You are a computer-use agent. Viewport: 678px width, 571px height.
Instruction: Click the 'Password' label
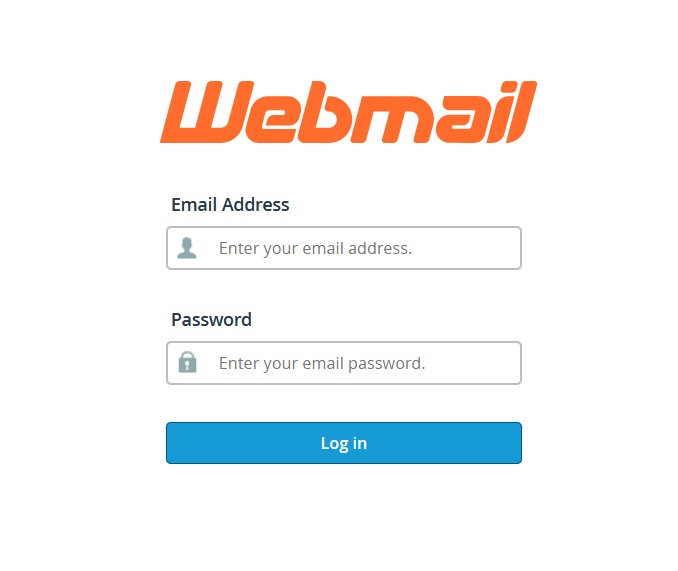click(x=211, y=320)
